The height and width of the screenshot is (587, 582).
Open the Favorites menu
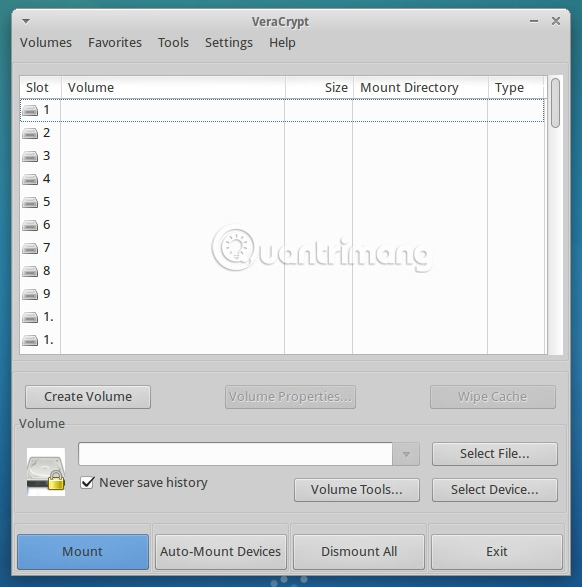point(115,43)
